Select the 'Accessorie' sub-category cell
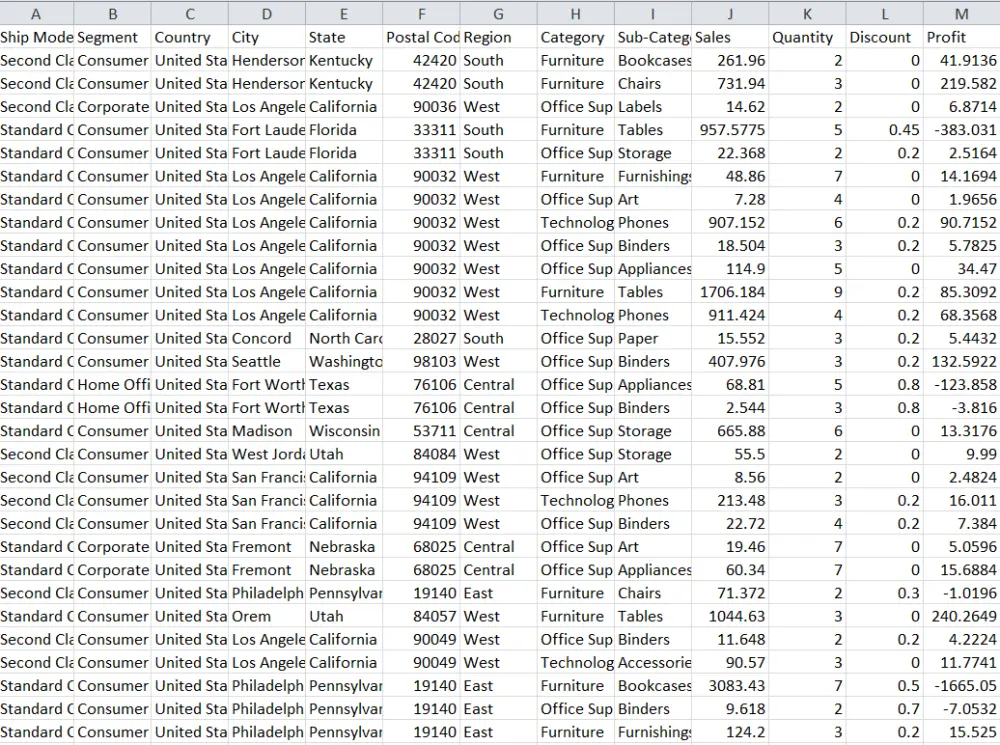 653,663
